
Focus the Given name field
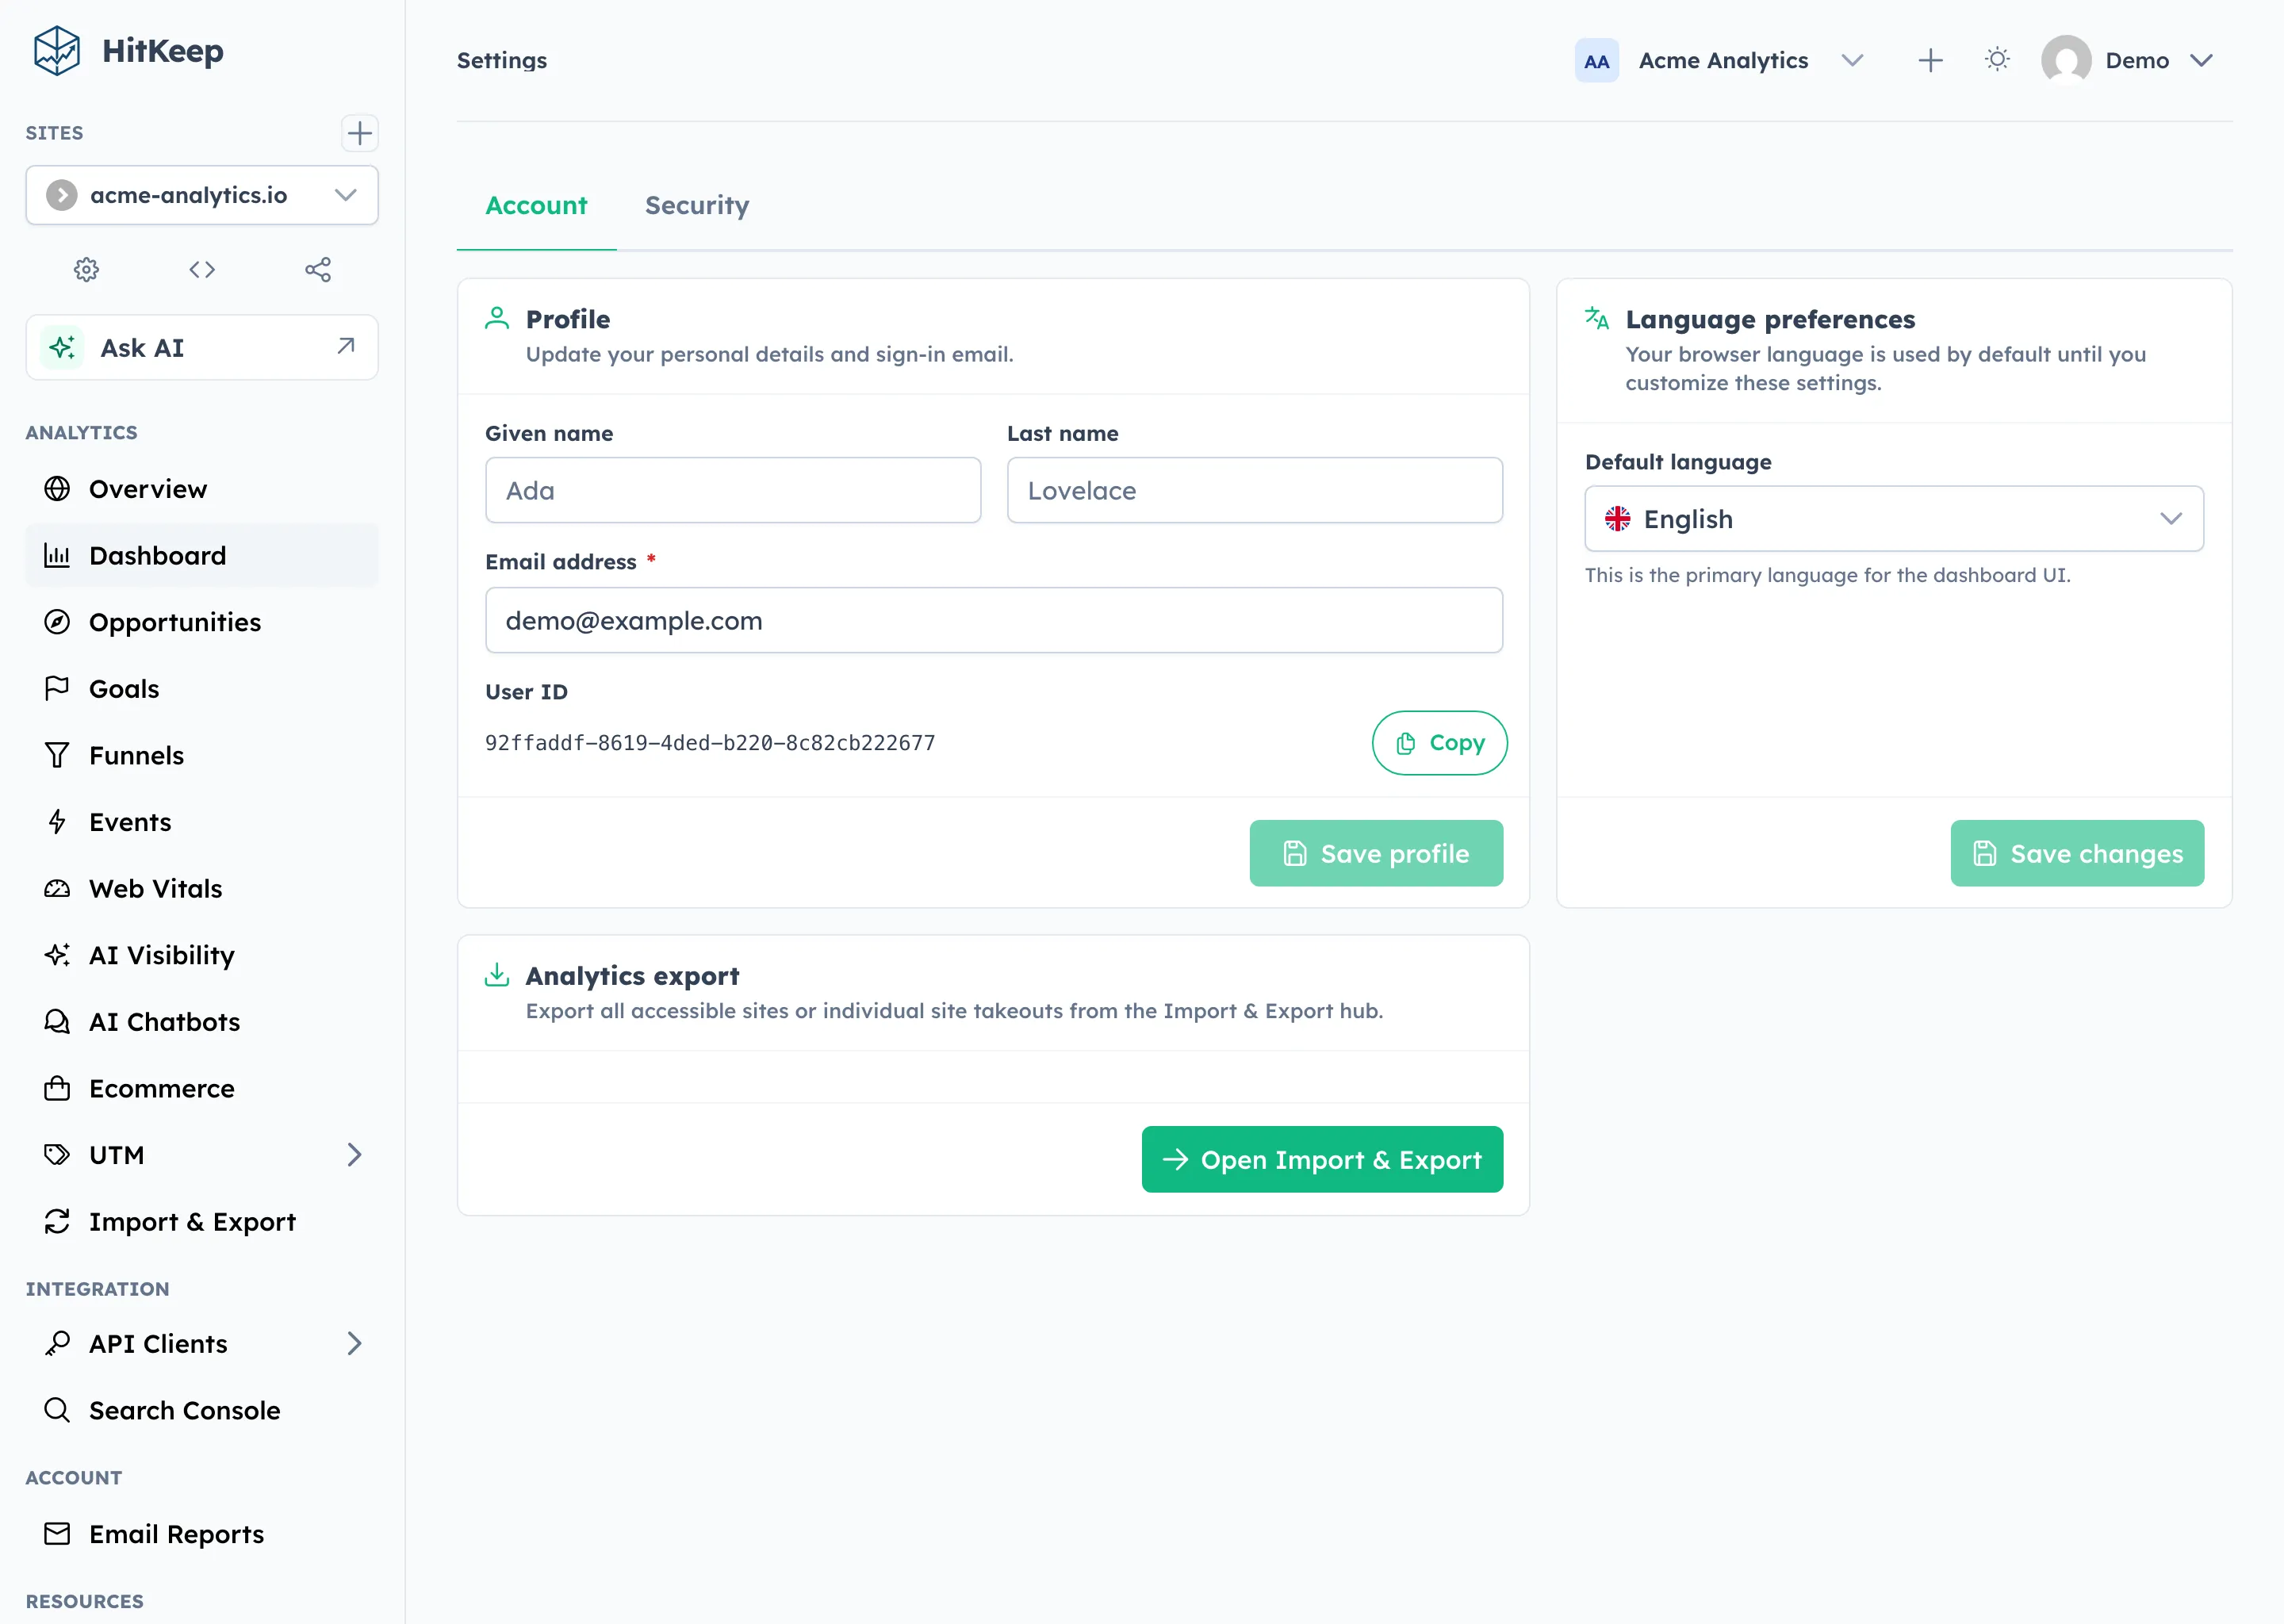pyautogui.click(x=733, y=490)
